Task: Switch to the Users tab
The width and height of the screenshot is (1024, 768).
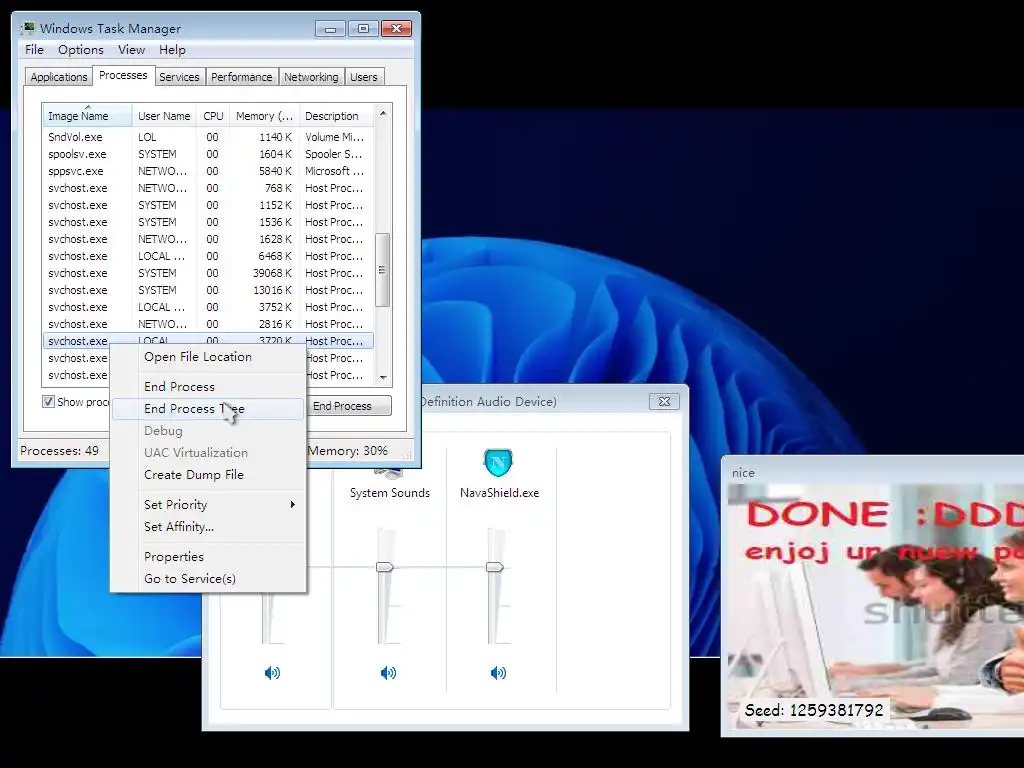Action: tap(364, 77)
